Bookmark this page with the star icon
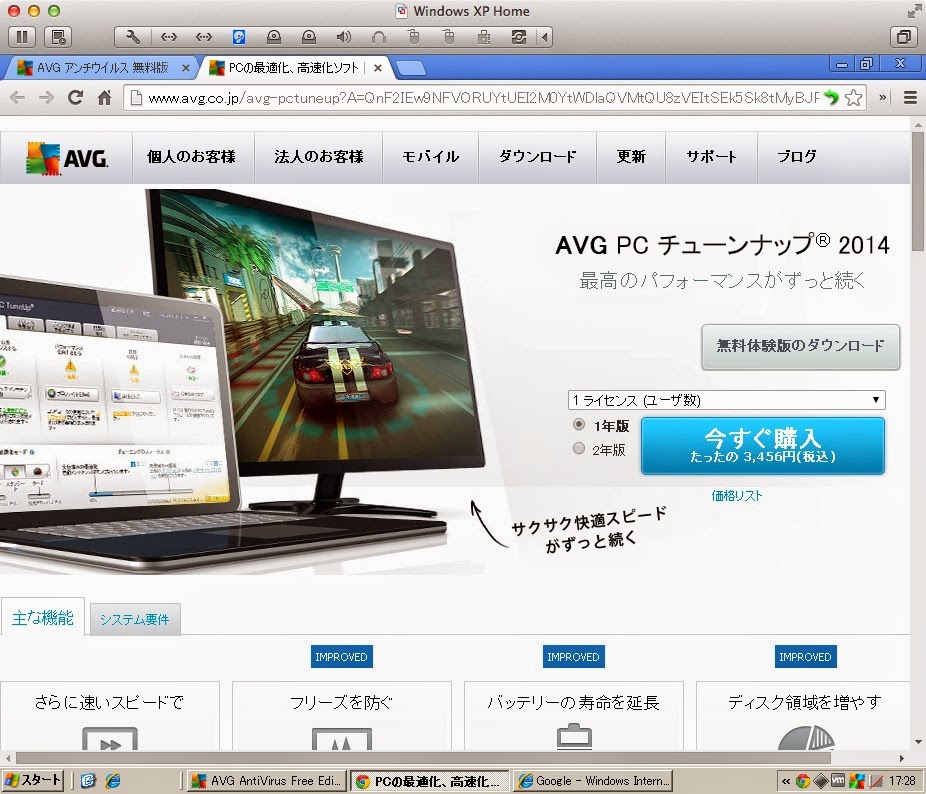The image size is (926, 794). [x=853, y=97]
